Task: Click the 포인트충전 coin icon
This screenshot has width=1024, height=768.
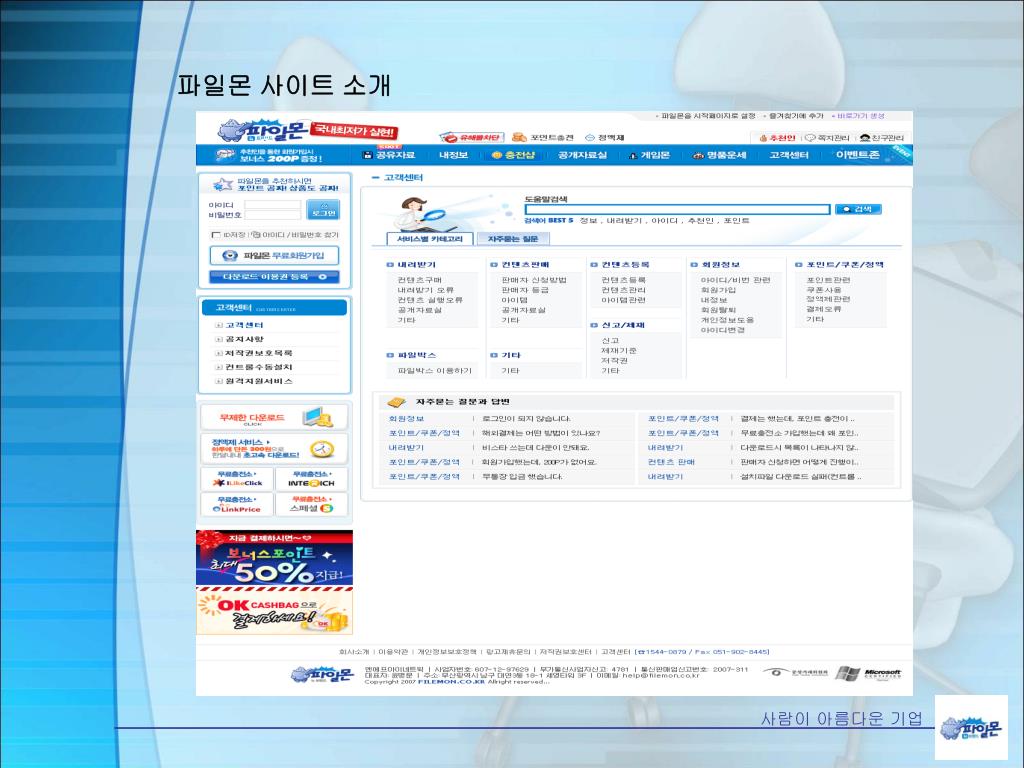Action: [x=519, y=137]
